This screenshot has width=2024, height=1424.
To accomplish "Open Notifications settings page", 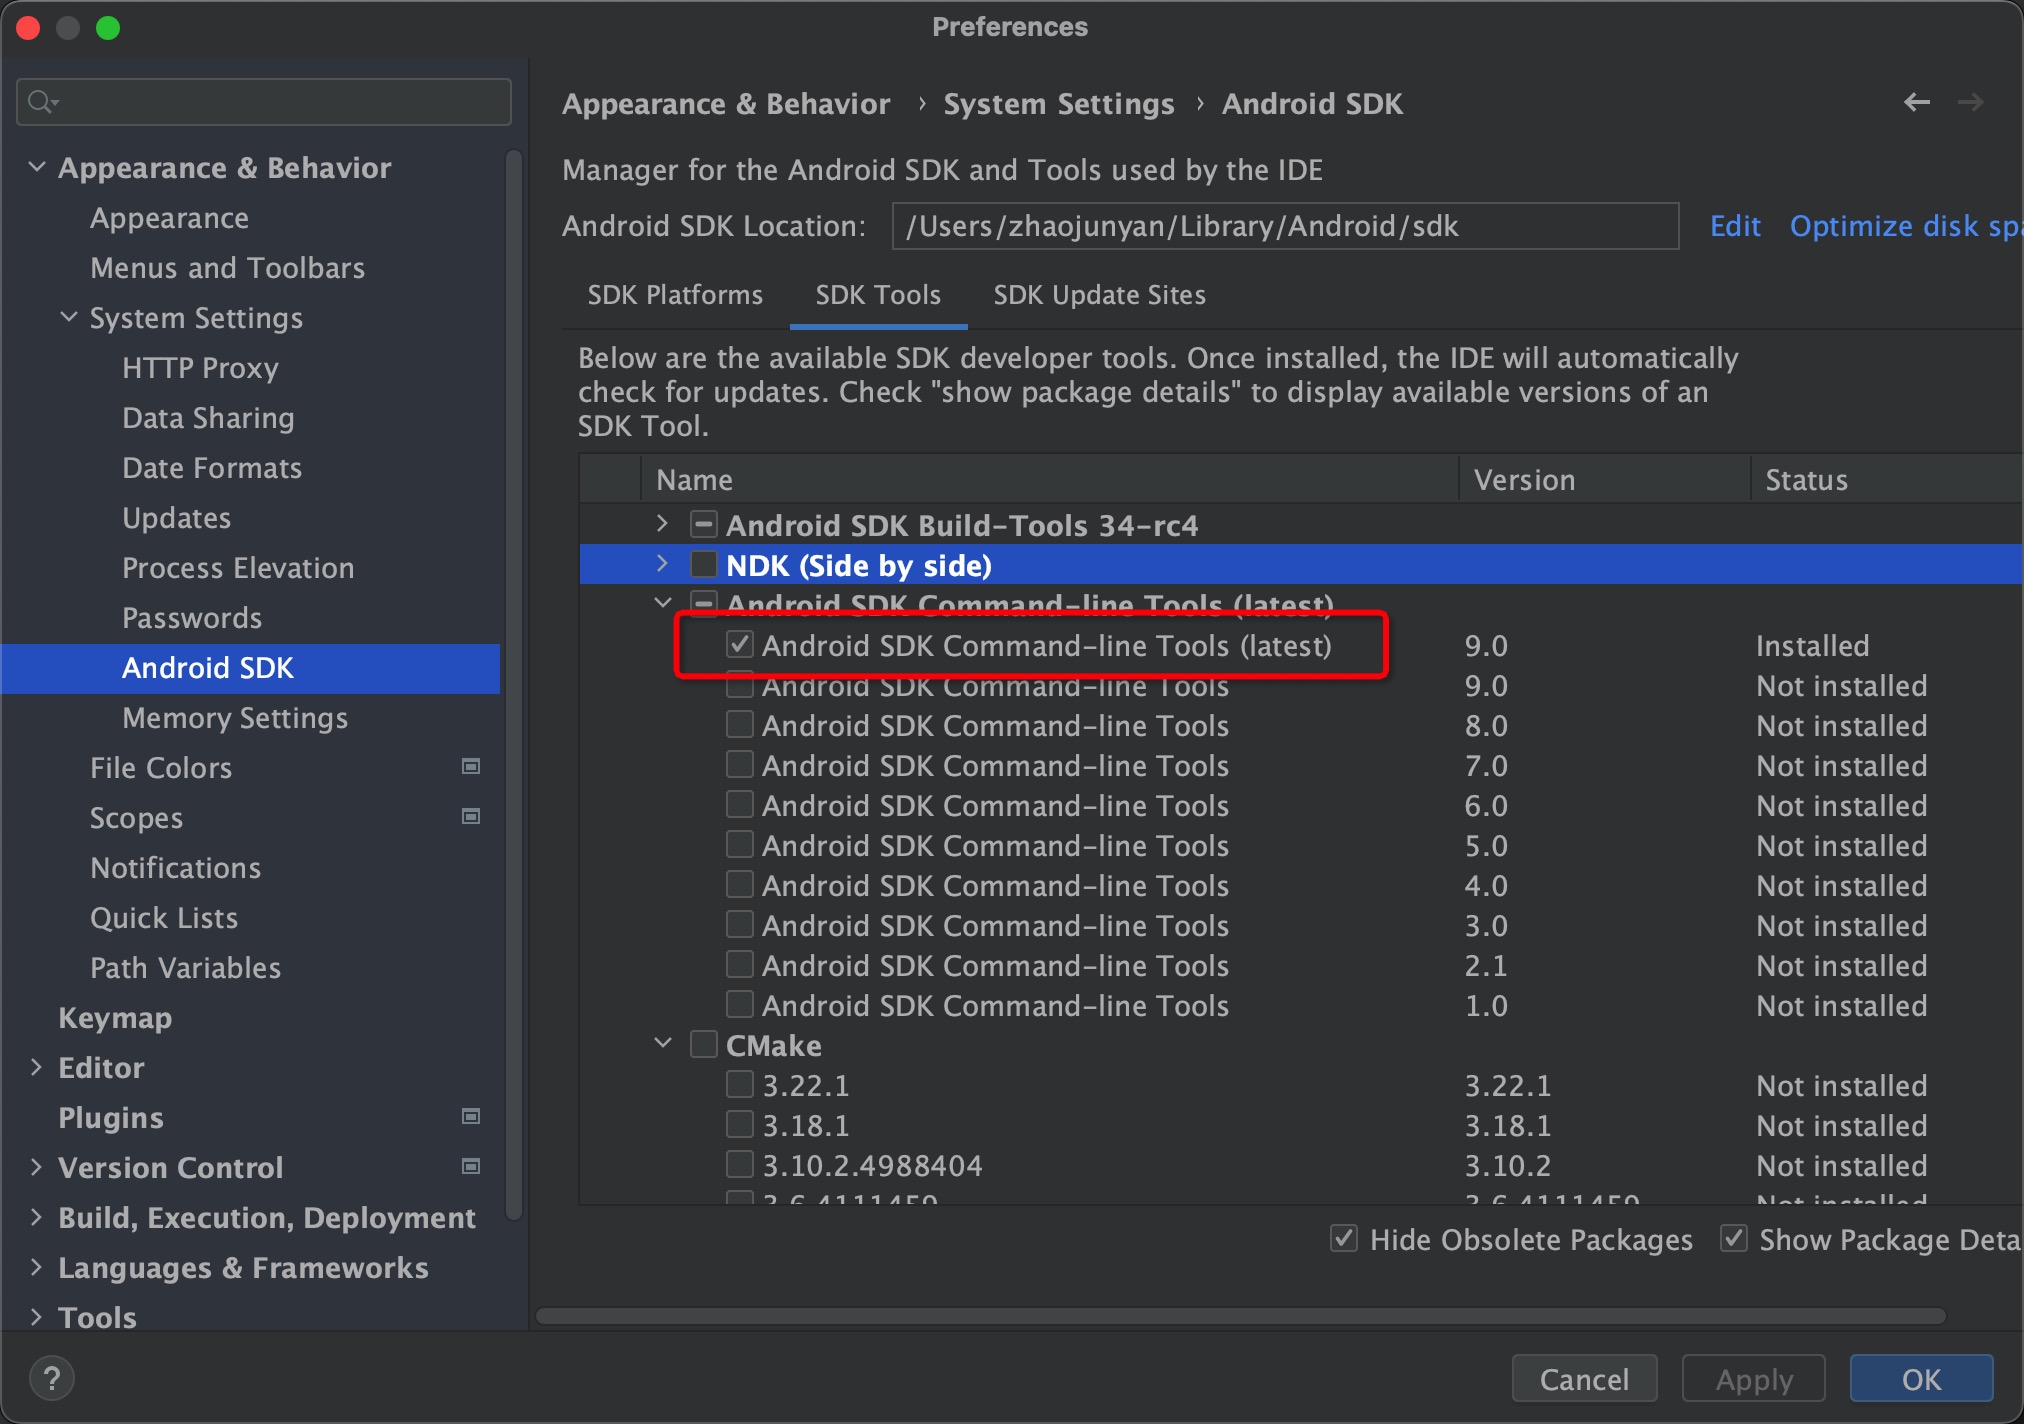I will point(175,868).
